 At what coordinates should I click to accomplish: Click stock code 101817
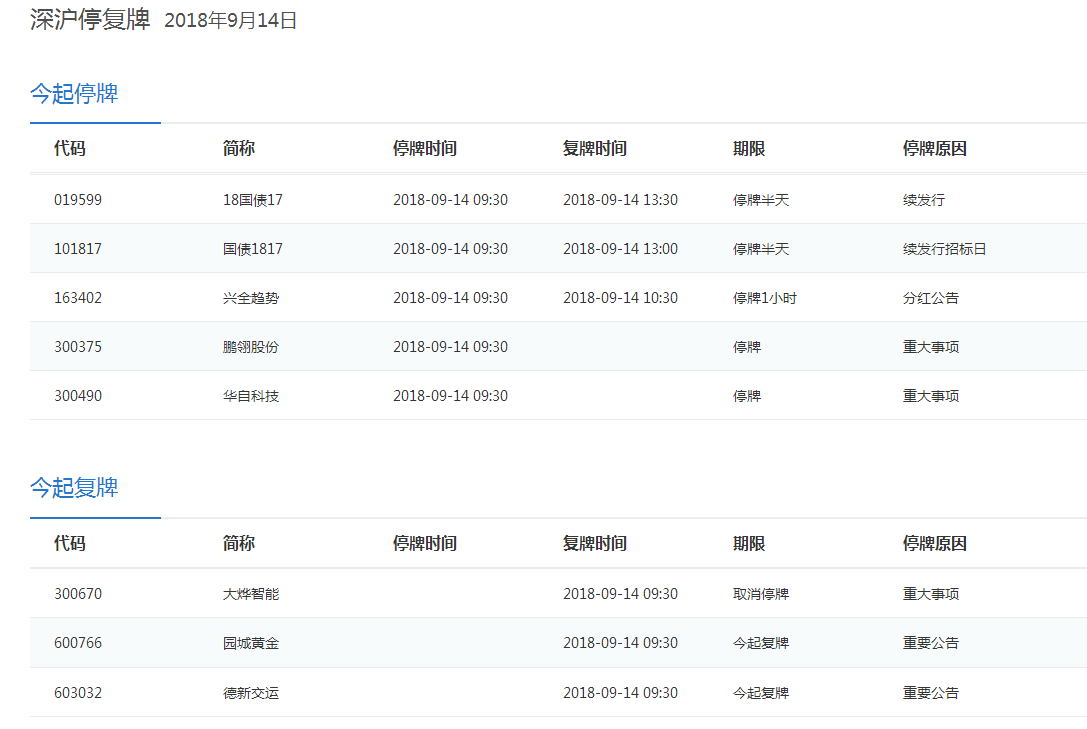coord(78,249)
